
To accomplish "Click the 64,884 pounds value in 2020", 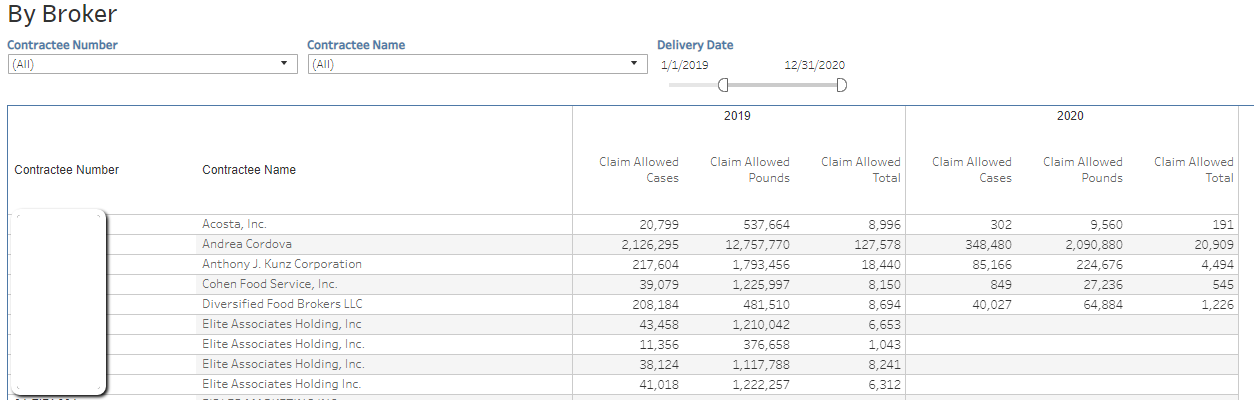I will pos(1103,305).
